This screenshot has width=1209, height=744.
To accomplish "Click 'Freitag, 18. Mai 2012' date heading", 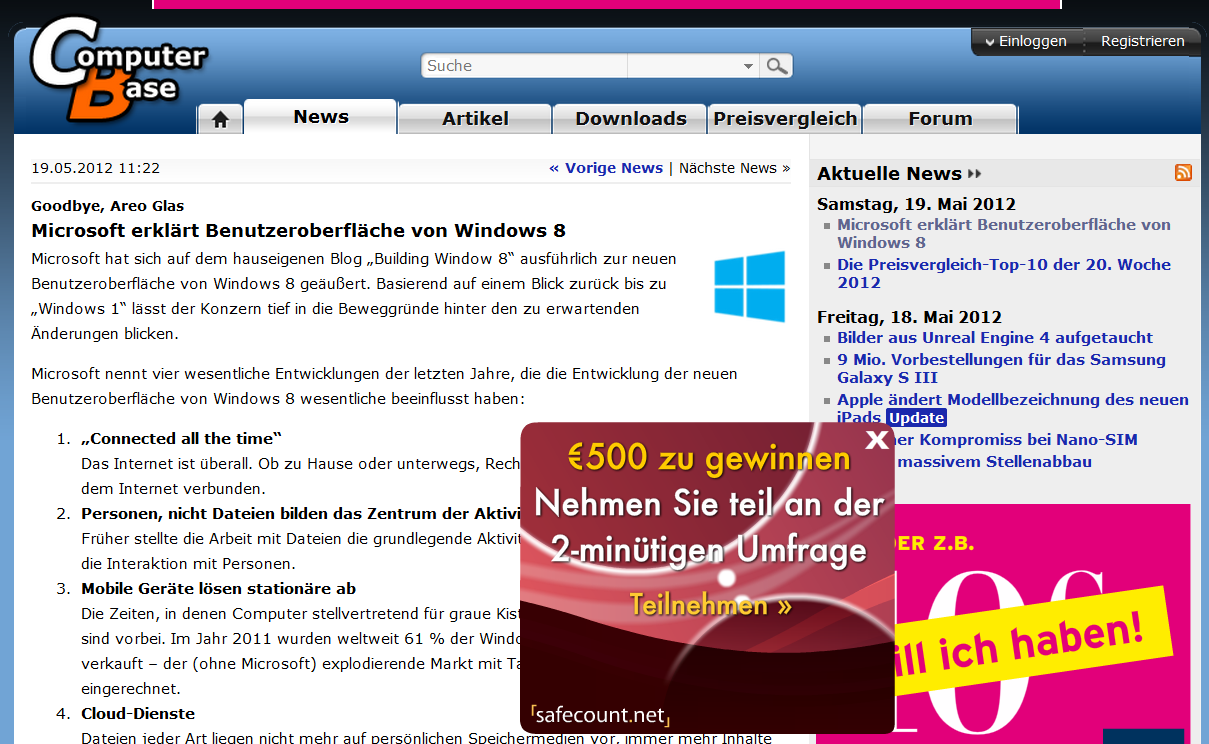I will [x=909, y=317].
